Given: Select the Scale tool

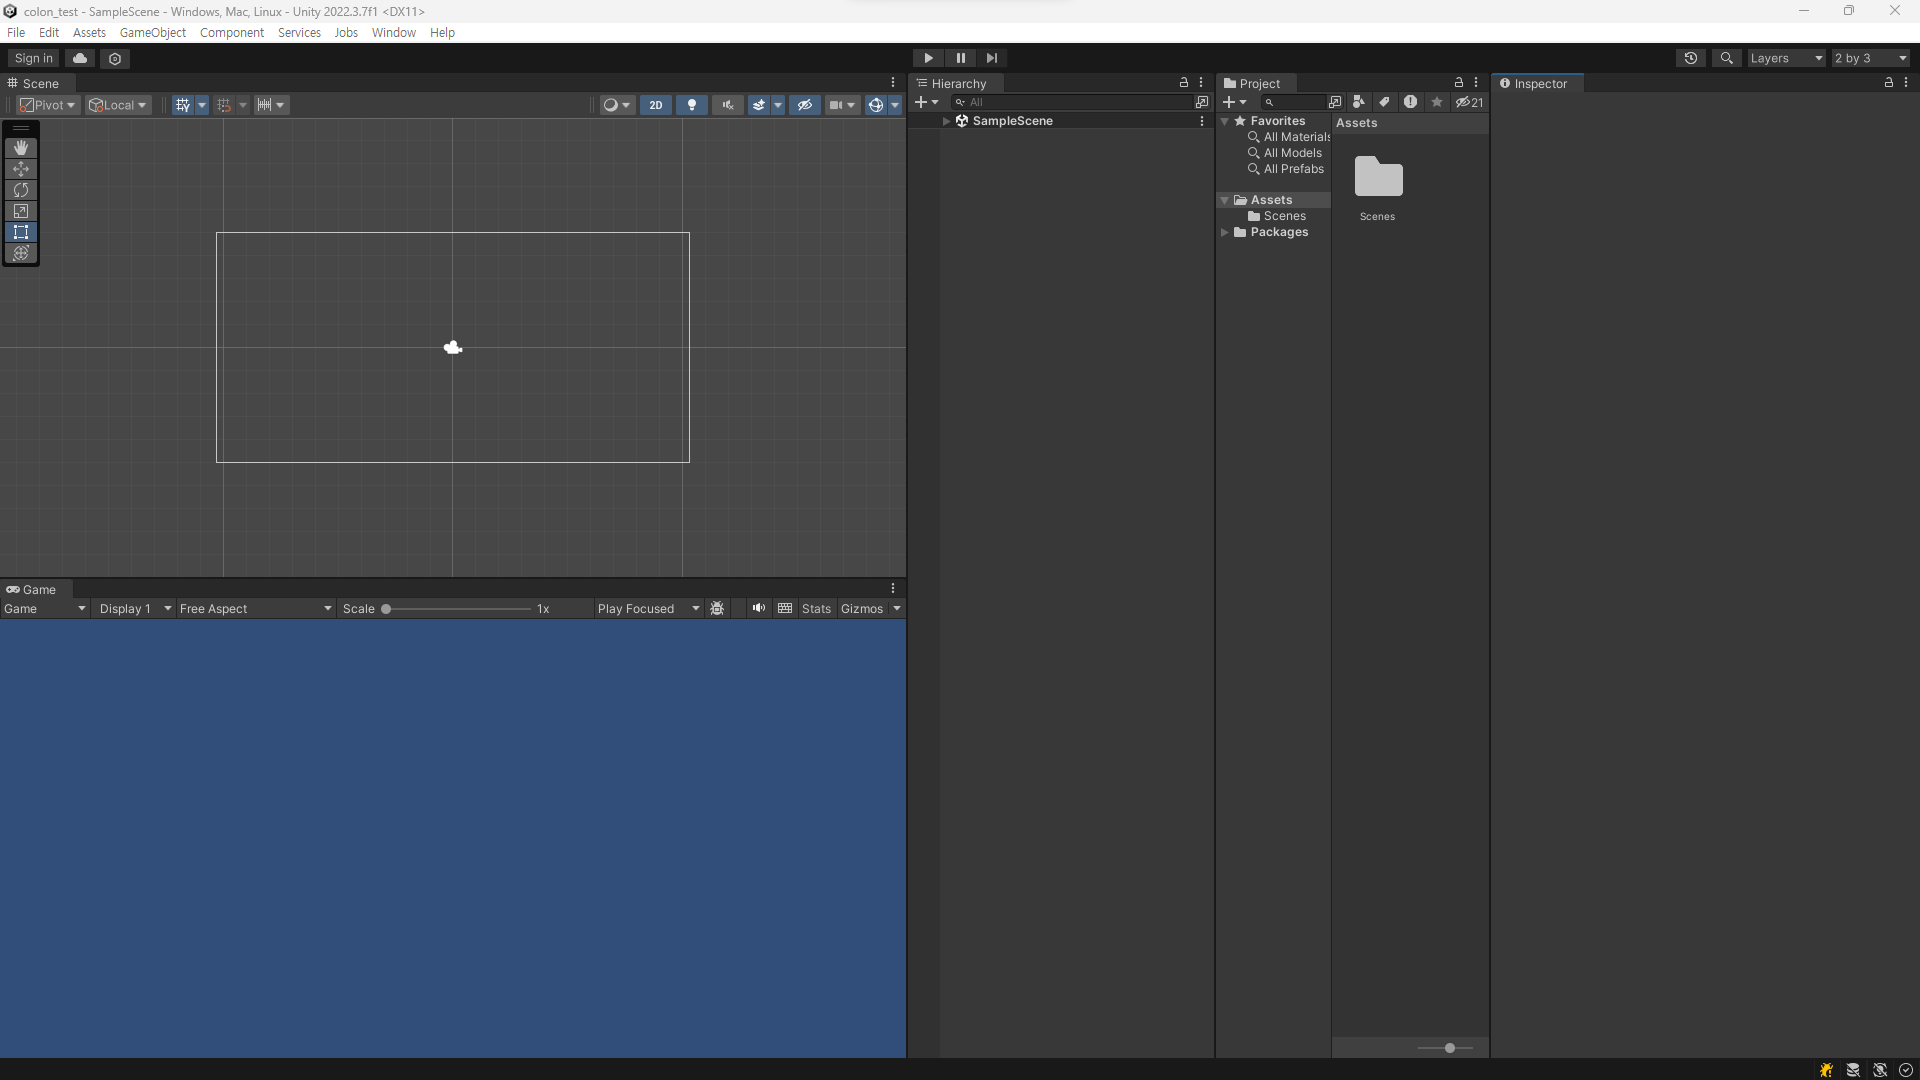Looking at the screenshot, I should (x=21, y=211).
